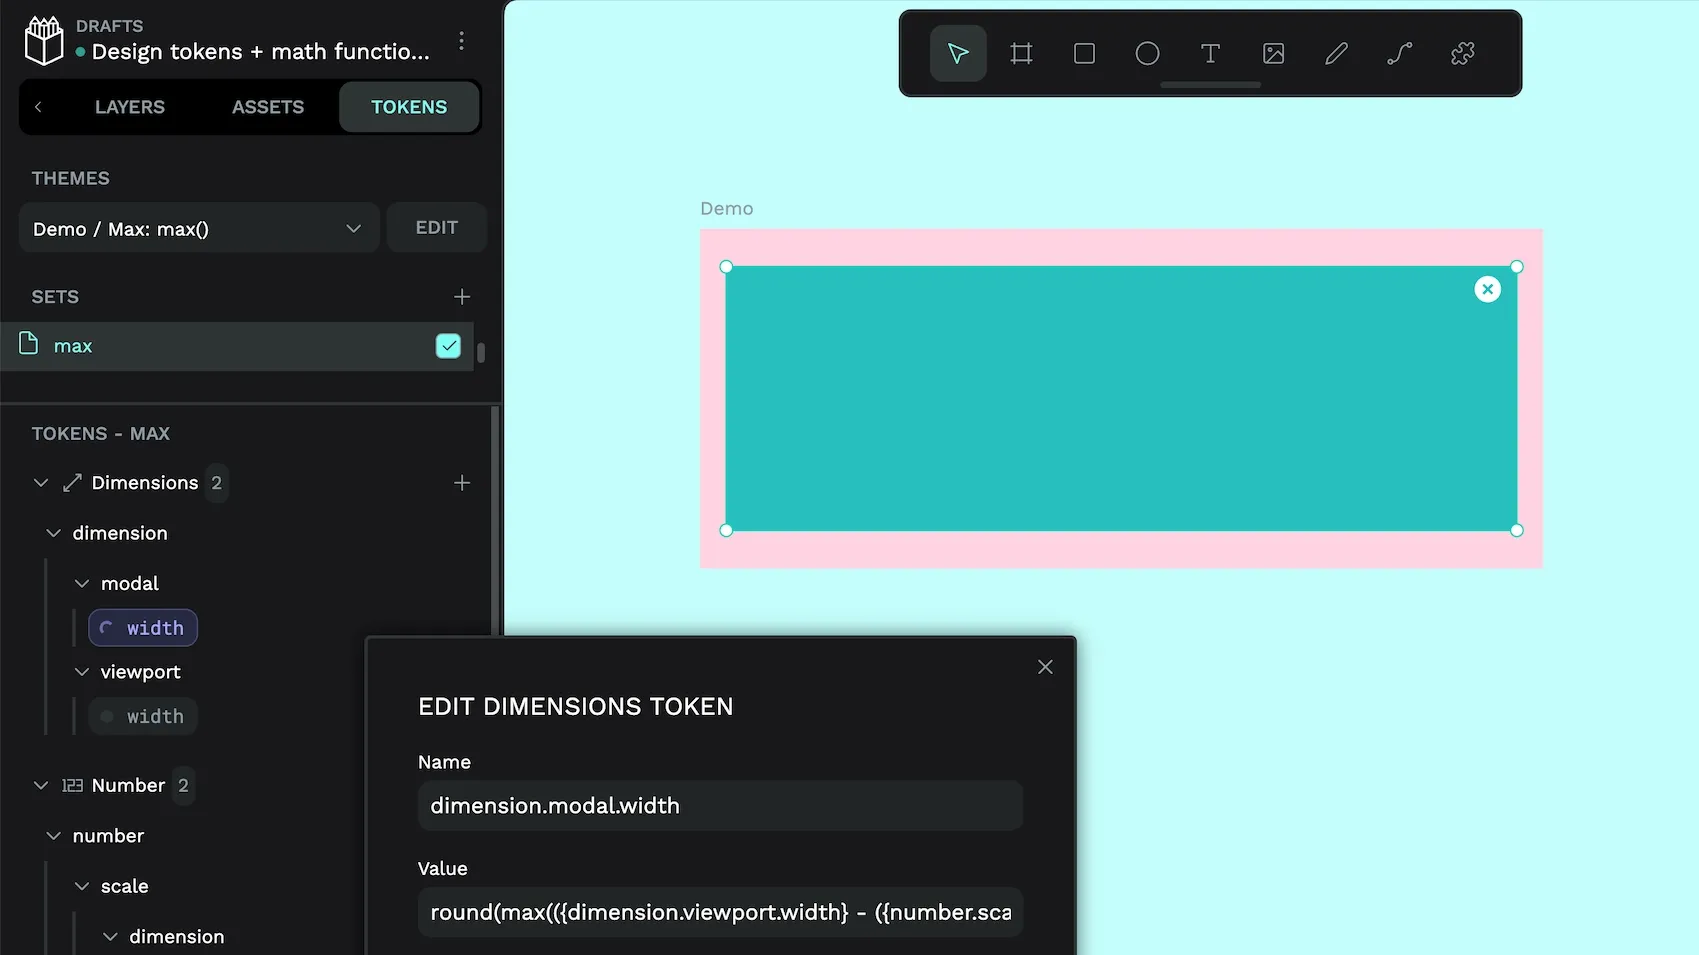The height and width of the screenshot is (955, 1699).
Task: Click the Number 123 icon
Action: click(x=72, y=786)
